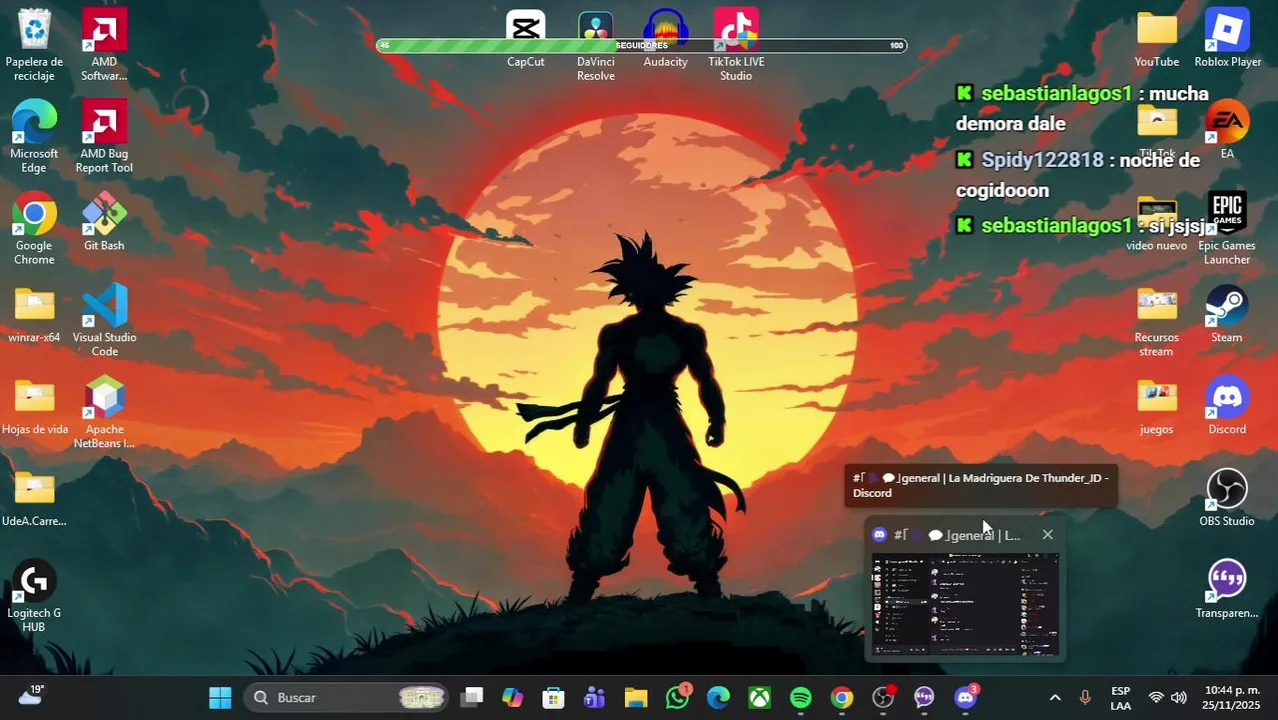Viewport: 1278px width, 720px height.
Task: Open the Papelera de reciclaje icon
Action: coord(34,46)
